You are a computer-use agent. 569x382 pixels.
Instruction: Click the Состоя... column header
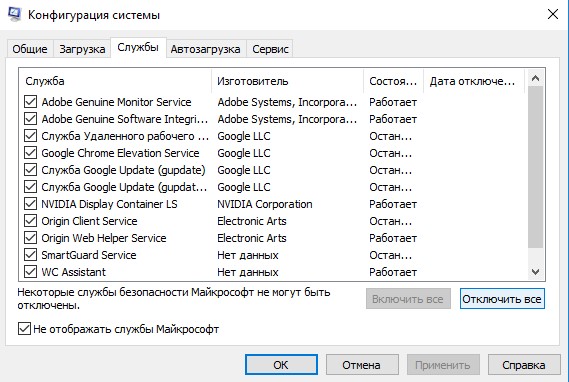[393, 81]
